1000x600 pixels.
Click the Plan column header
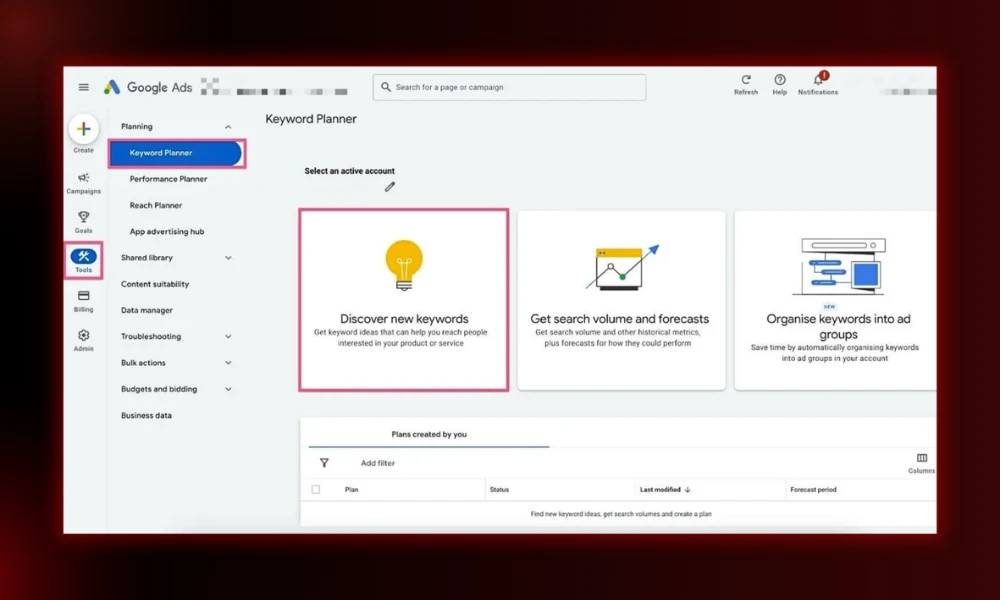click(351, 490)
